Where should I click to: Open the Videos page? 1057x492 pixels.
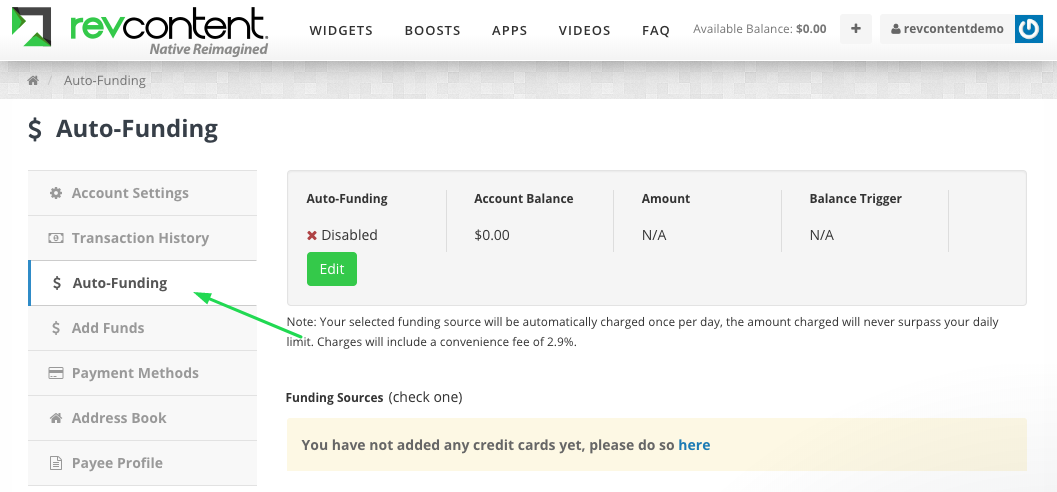[x=584, y=30]
